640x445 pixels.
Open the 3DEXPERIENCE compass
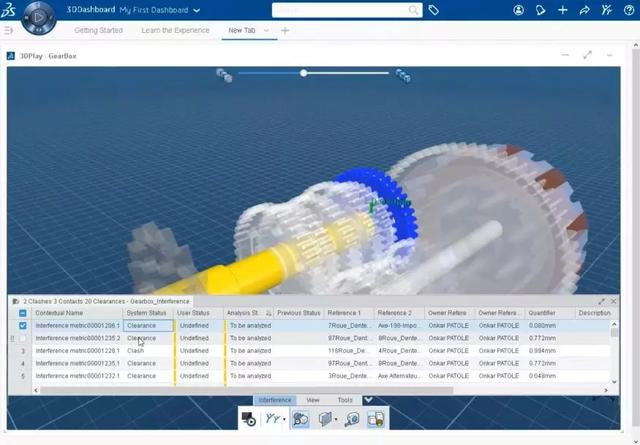pos(38,17)
